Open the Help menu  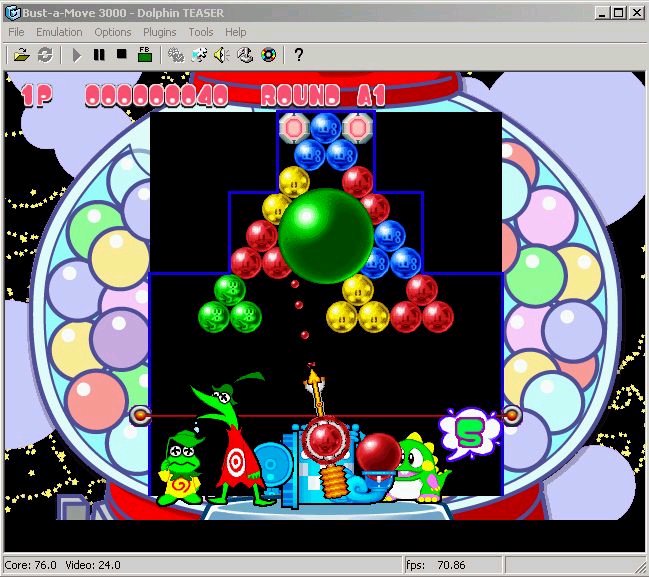pyautogui.click(x=236, y=32)
